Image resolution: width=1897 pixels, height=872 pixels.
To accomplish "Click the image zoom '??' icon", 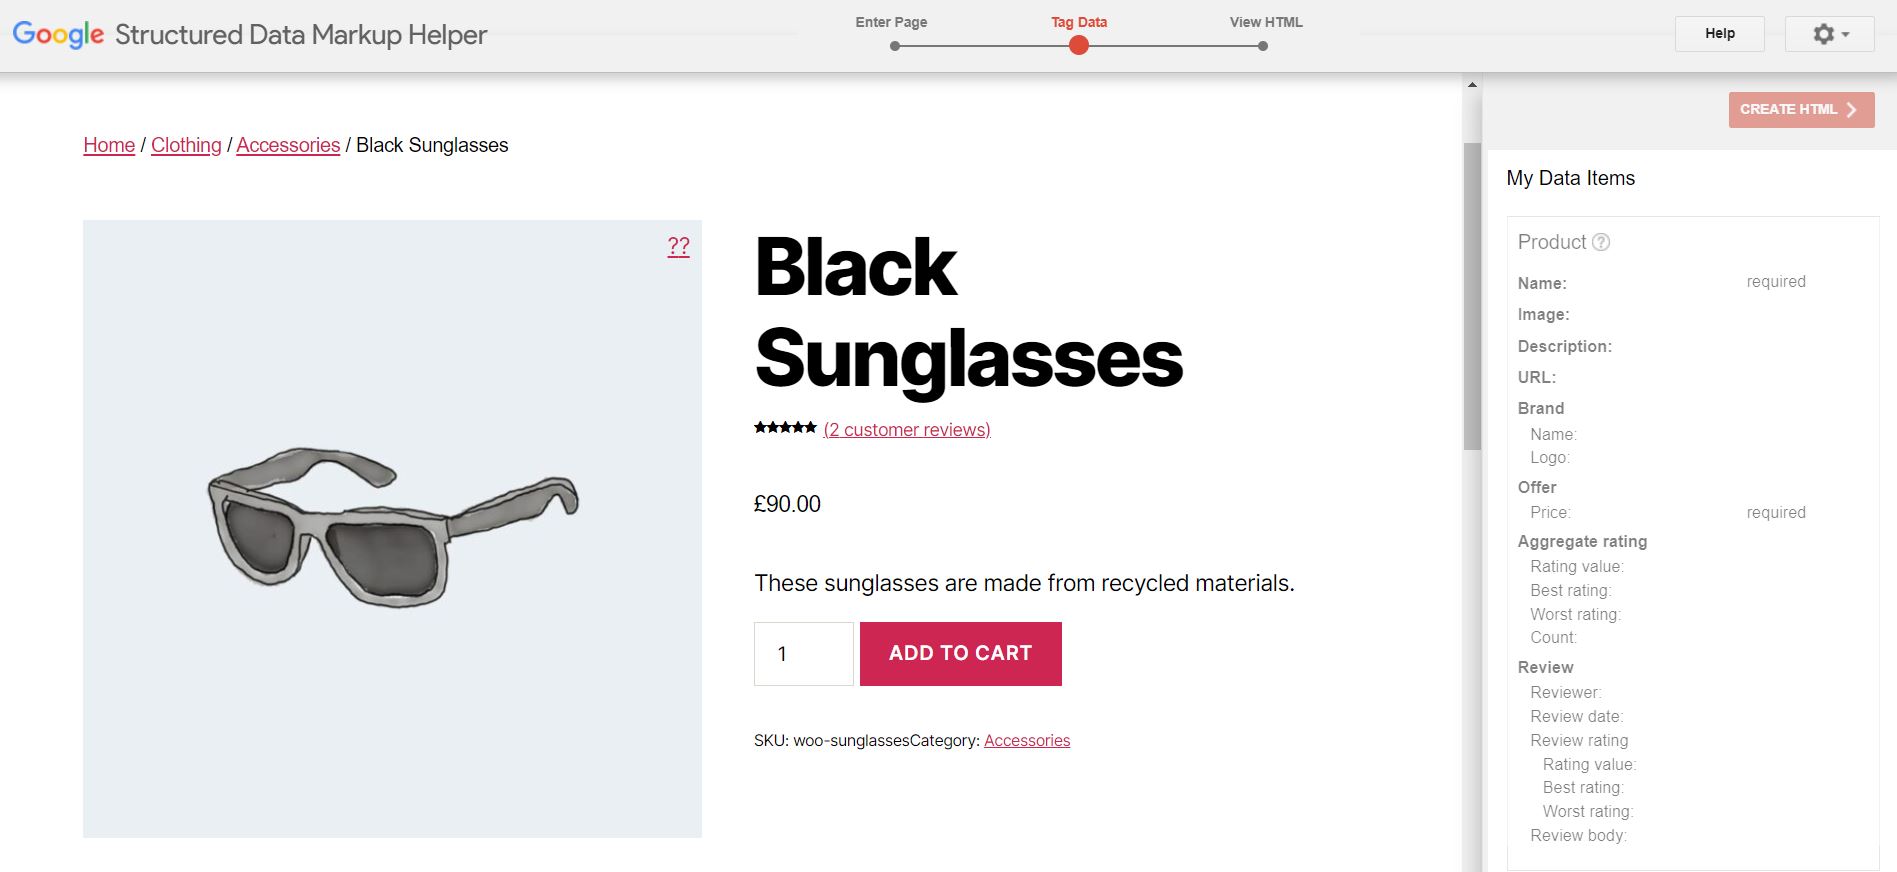I will coord(678,246).
